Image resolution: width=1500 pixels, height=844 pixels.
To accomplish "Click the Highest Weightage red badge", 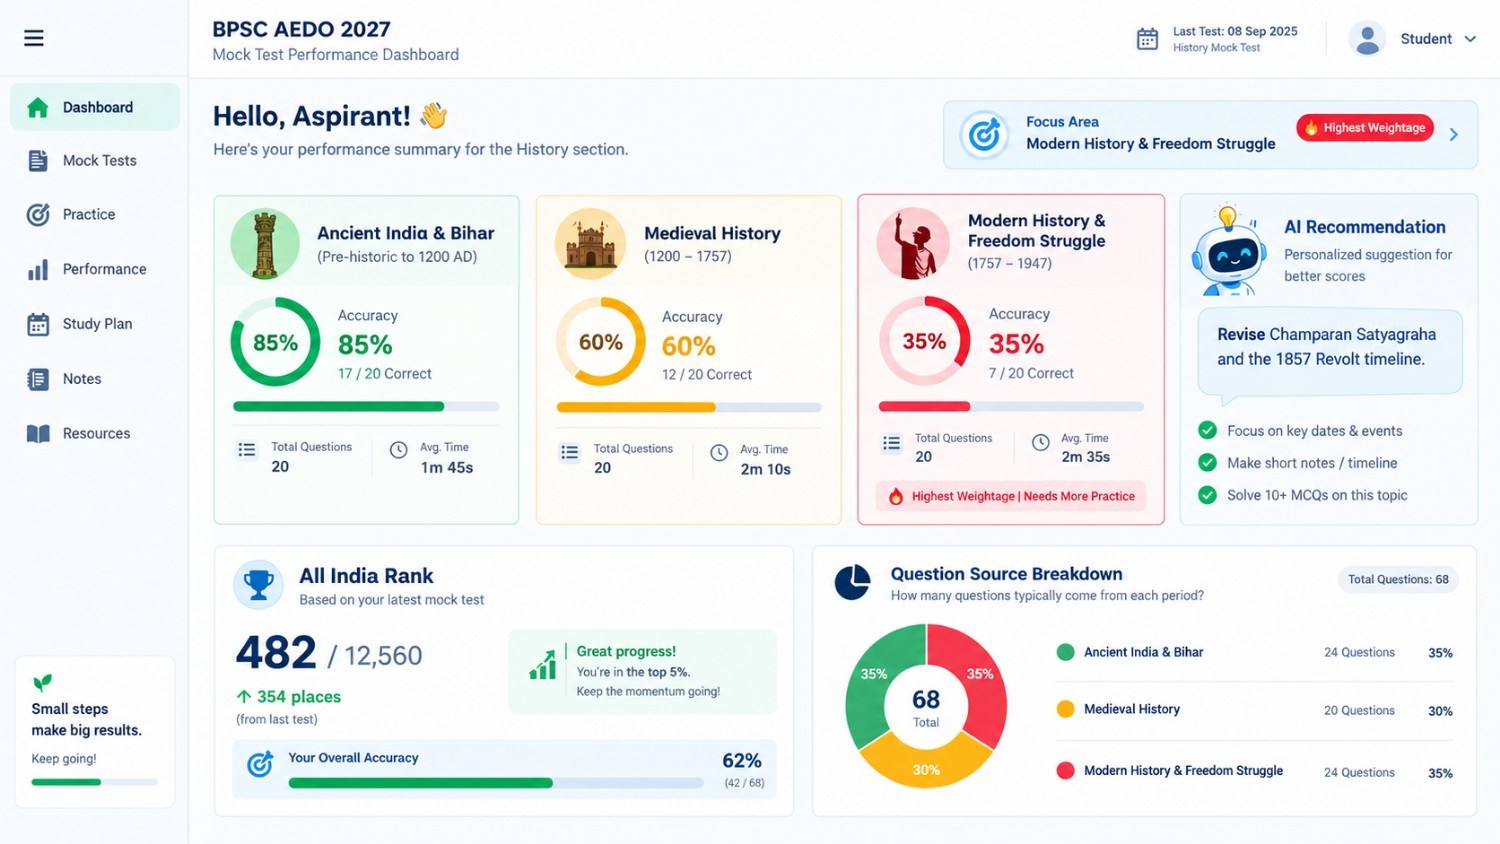I will click(1365, 128).
